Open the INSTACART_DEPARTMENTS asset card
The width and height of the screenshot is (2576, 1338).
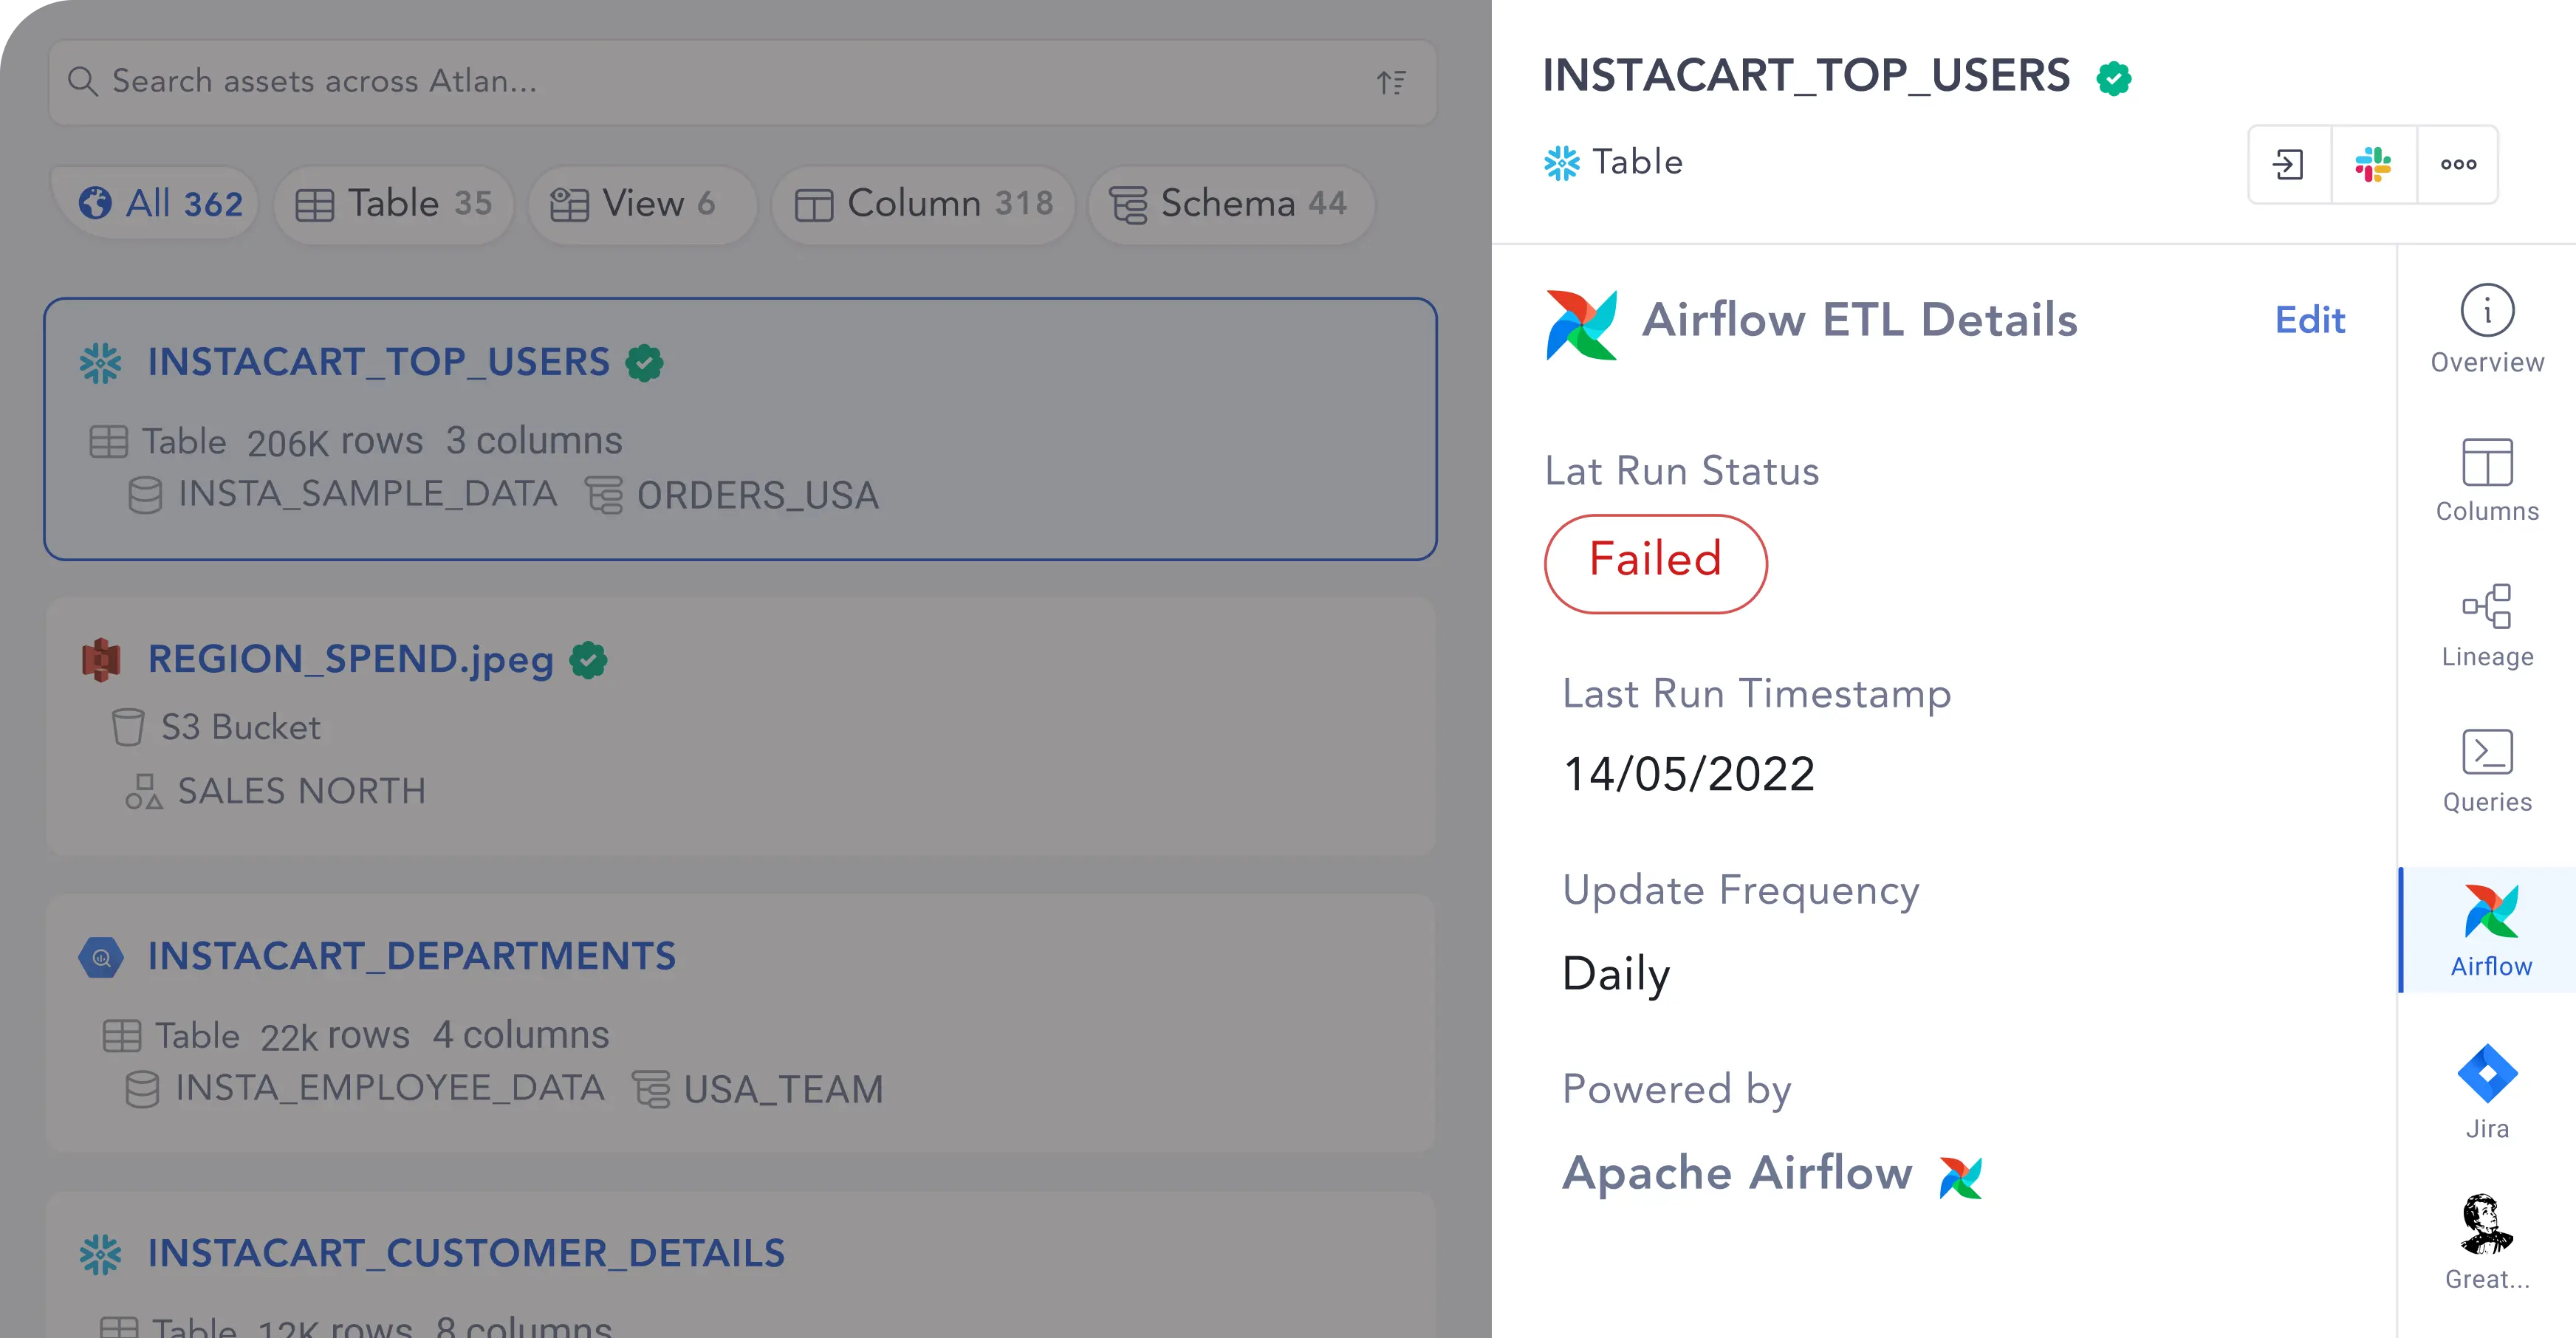pyautogui.click(x=741, y=1023)
